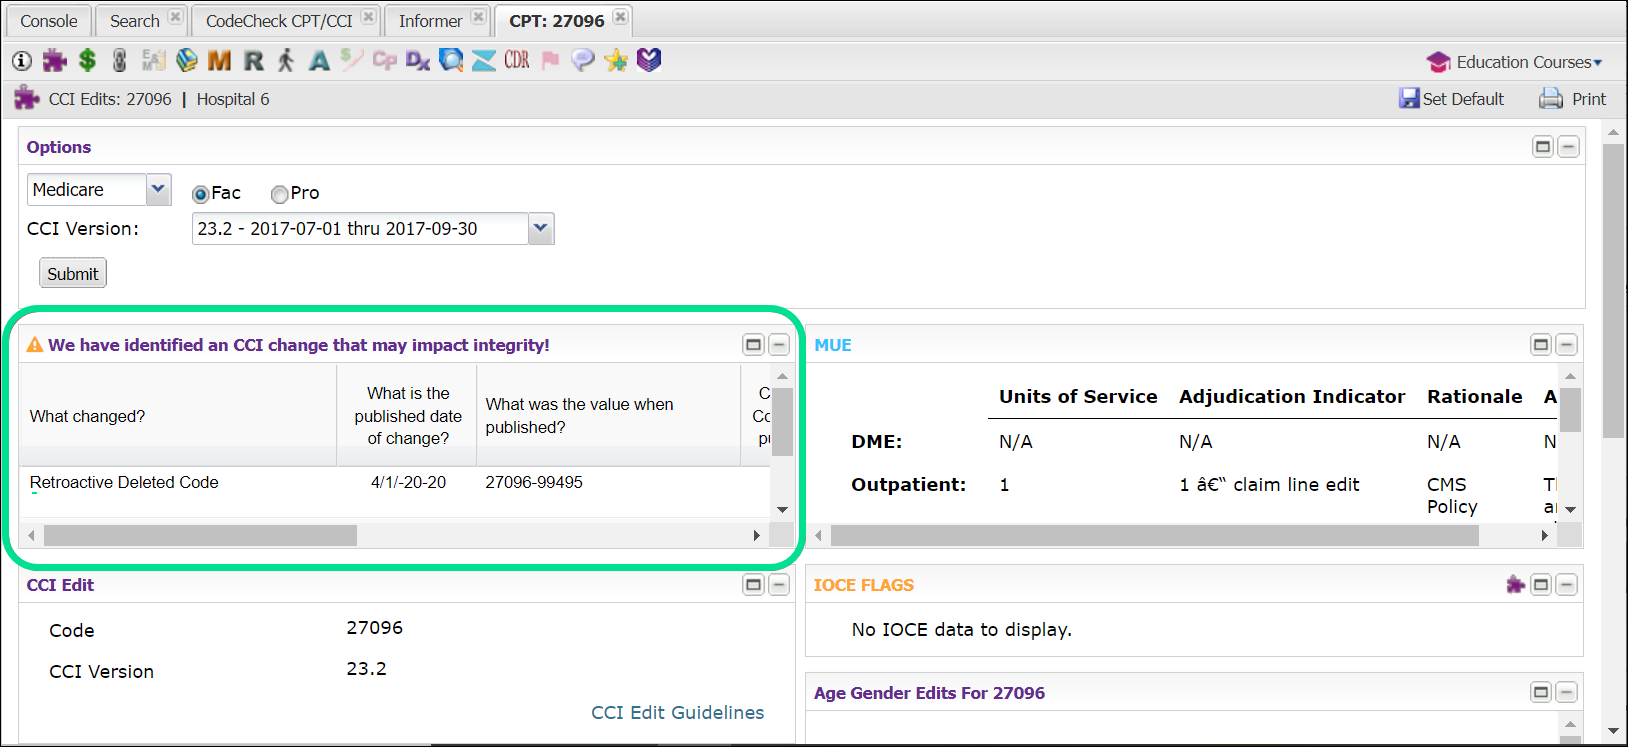Click the speech bubble comments icon
The height and width of the screenshot is (747, 1628).
pos(583,61)
